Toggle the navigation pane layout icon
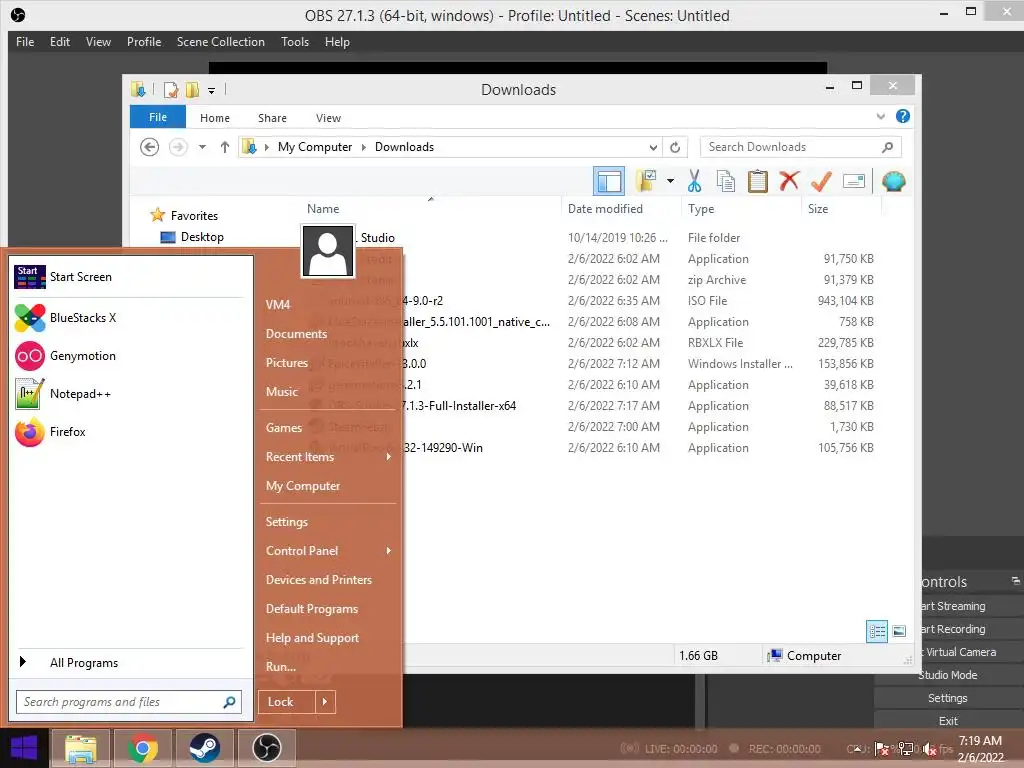This screenshot has height=768, width=1024. coord(609,182)
